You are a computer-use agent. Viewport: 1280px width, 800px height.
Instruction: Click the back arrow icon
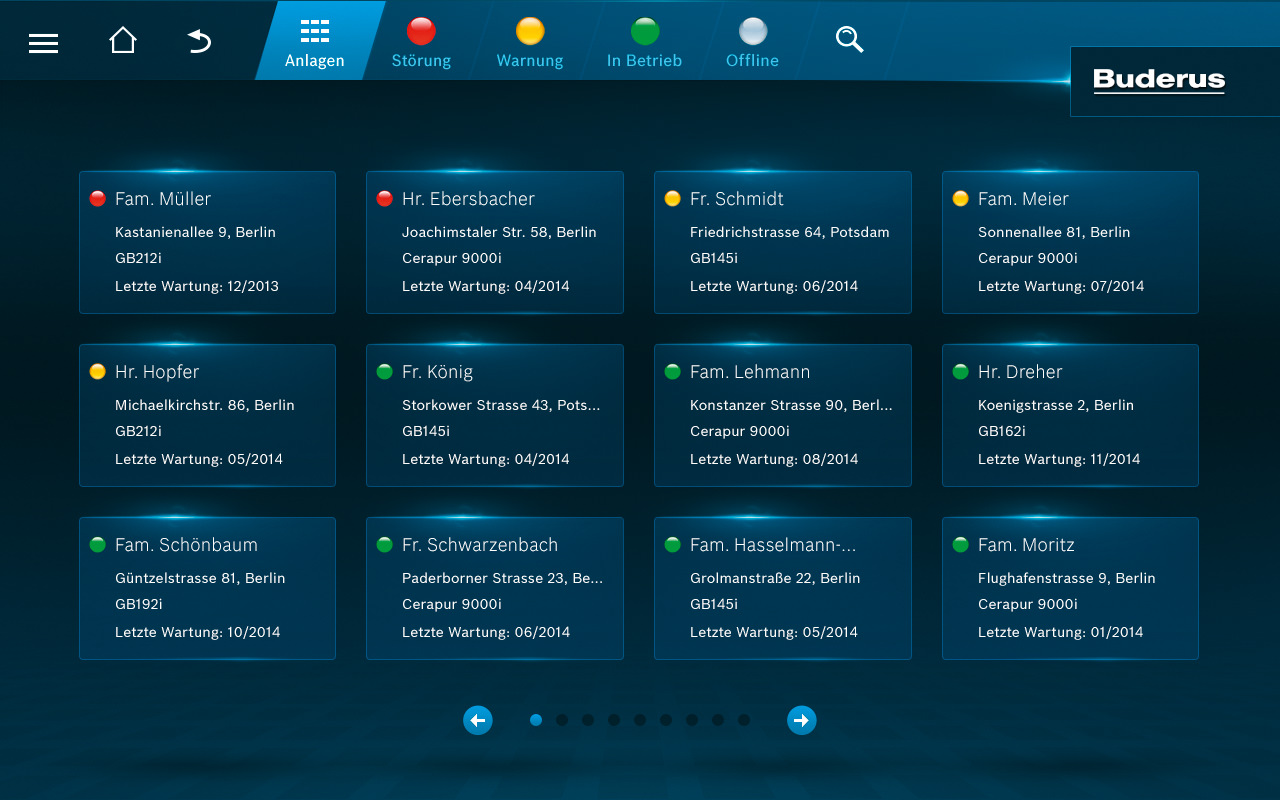(x=200, y=41)
